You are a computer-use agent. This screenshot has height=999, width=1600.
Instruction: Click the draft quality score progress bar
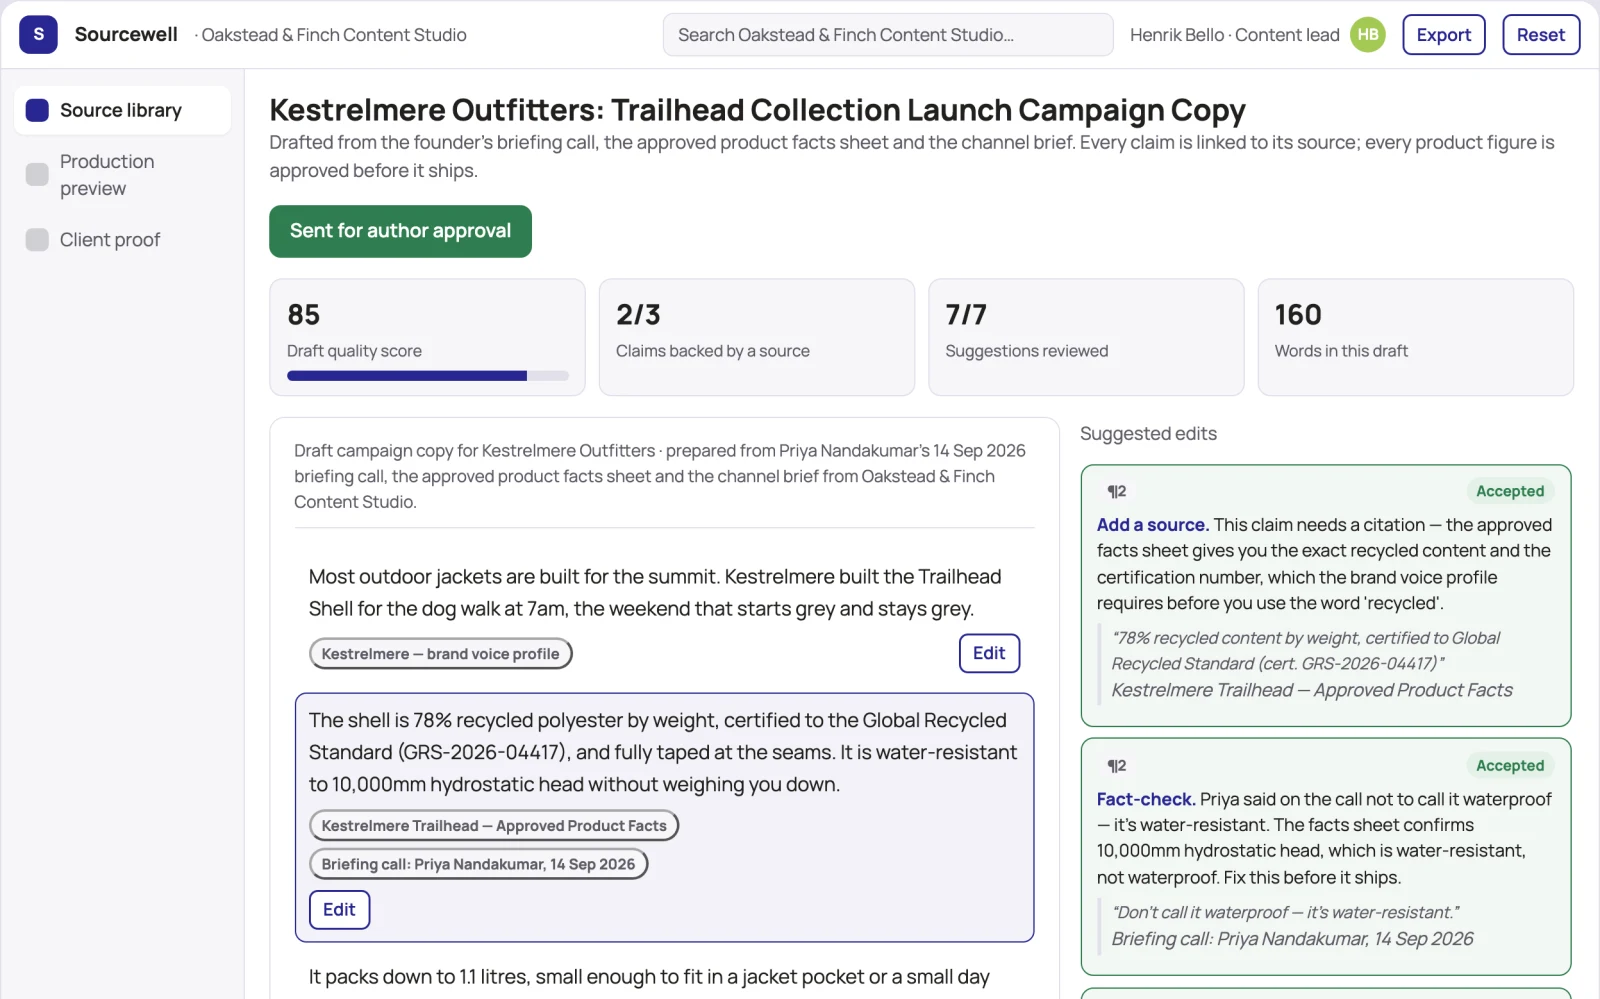click(x=428, y=376)
